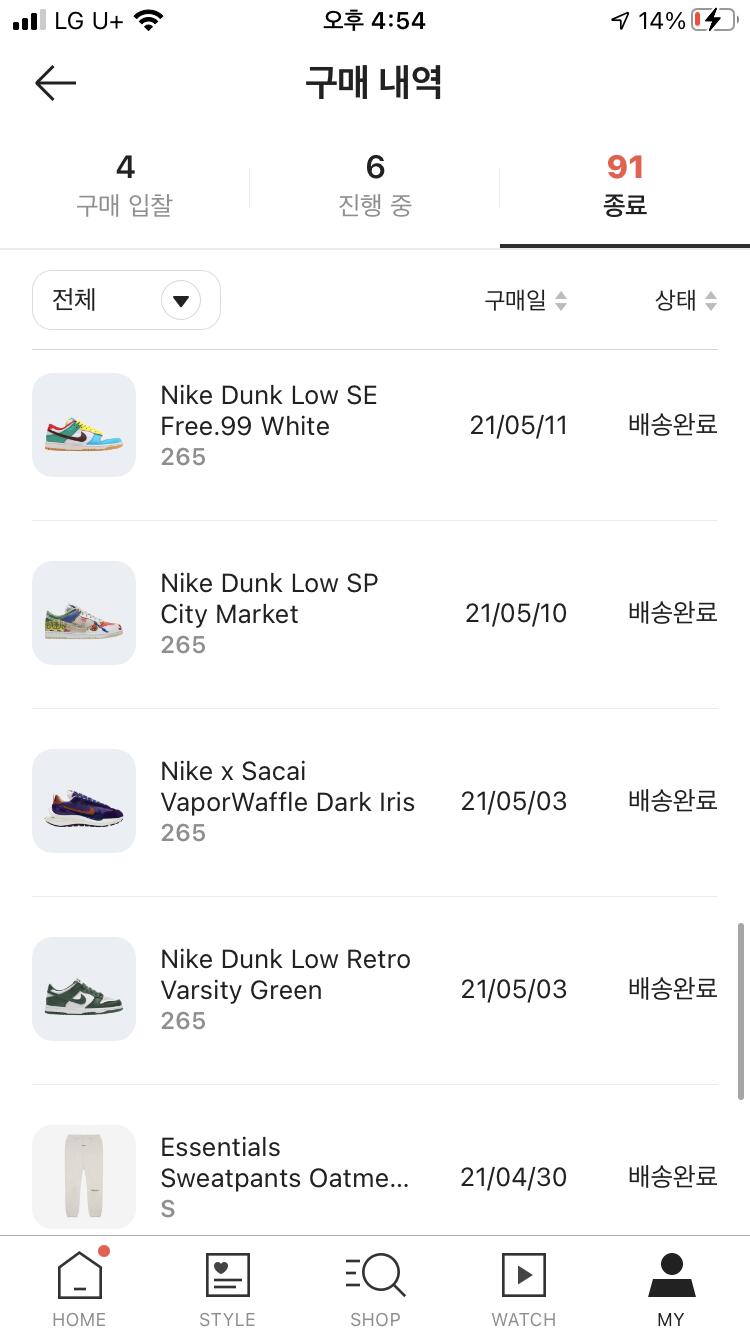Tap Nike Dunk Low SP City Market thumbnail
Image resolution: width=750 pixels, height=1334 pixels.
tap(84, 613)
